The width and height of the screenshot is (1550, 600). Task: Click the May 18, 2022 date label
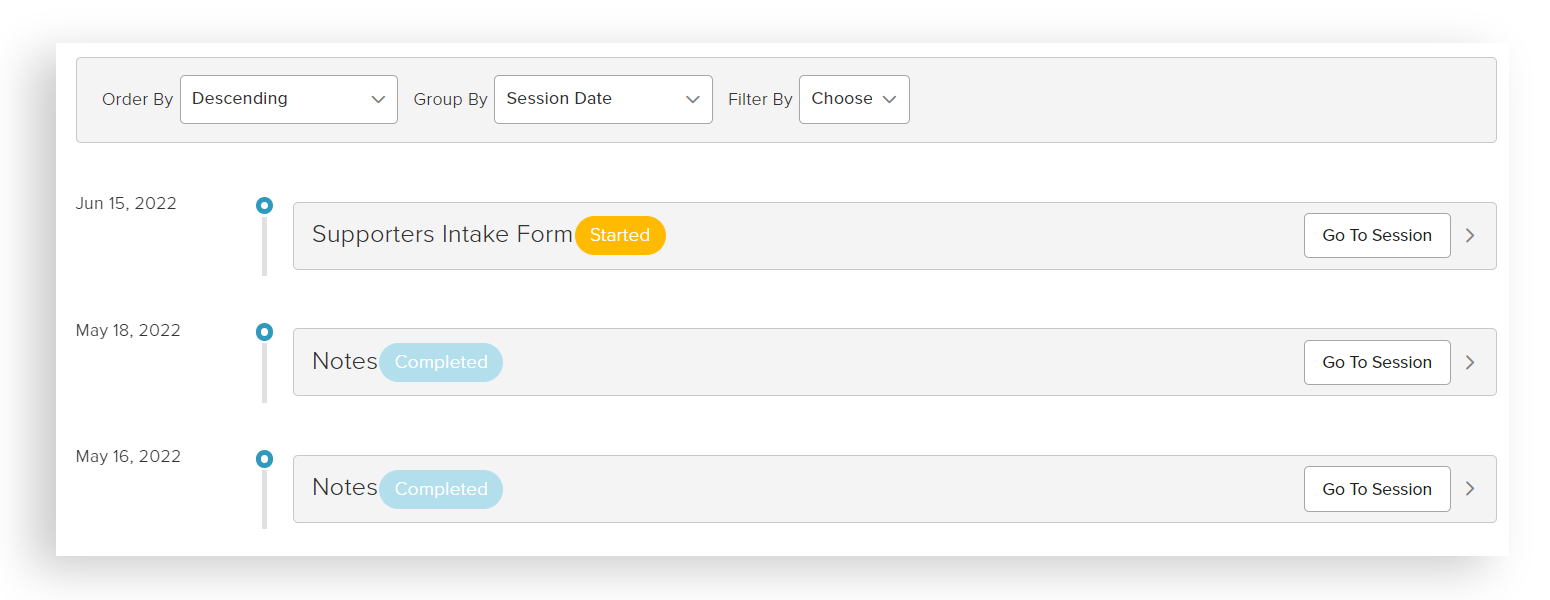click(128, 331)
